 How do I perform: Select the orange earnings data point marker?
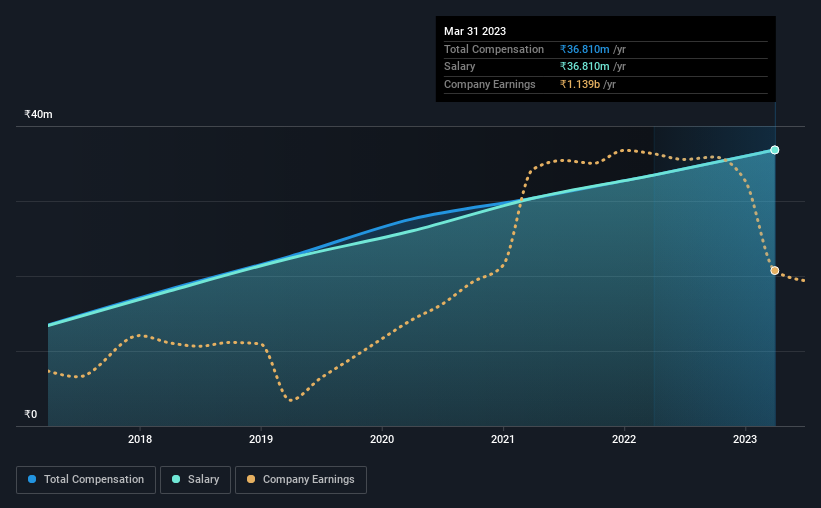tap(774, 271)
